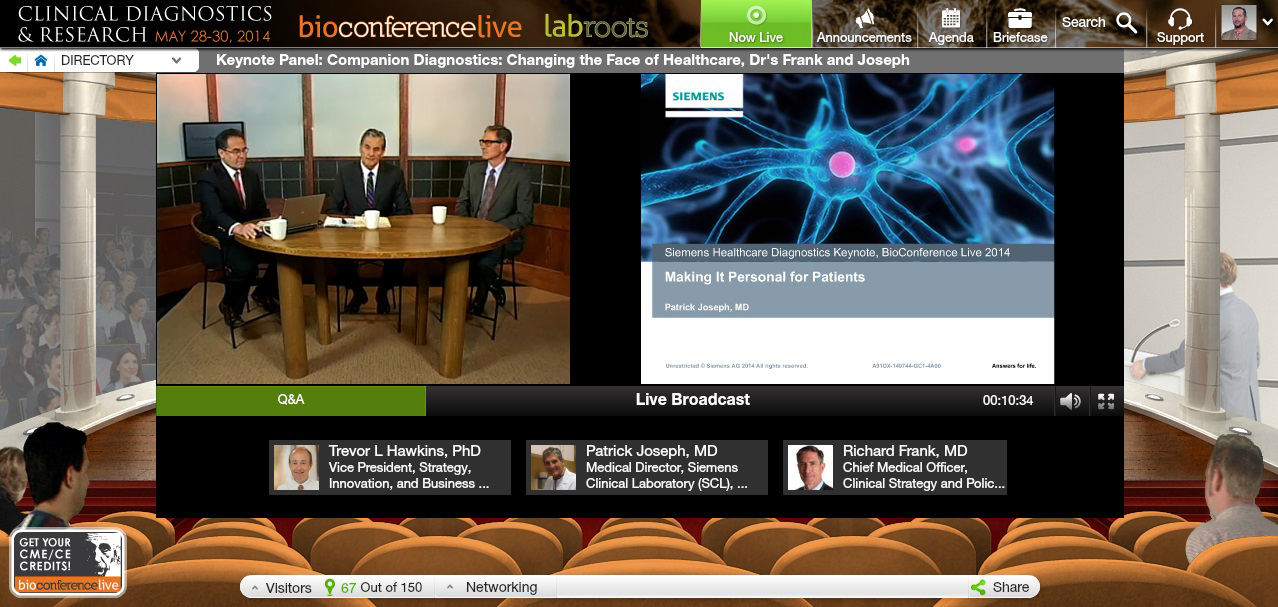
Task: Go to home via house icon
Action: pos(41,60)
